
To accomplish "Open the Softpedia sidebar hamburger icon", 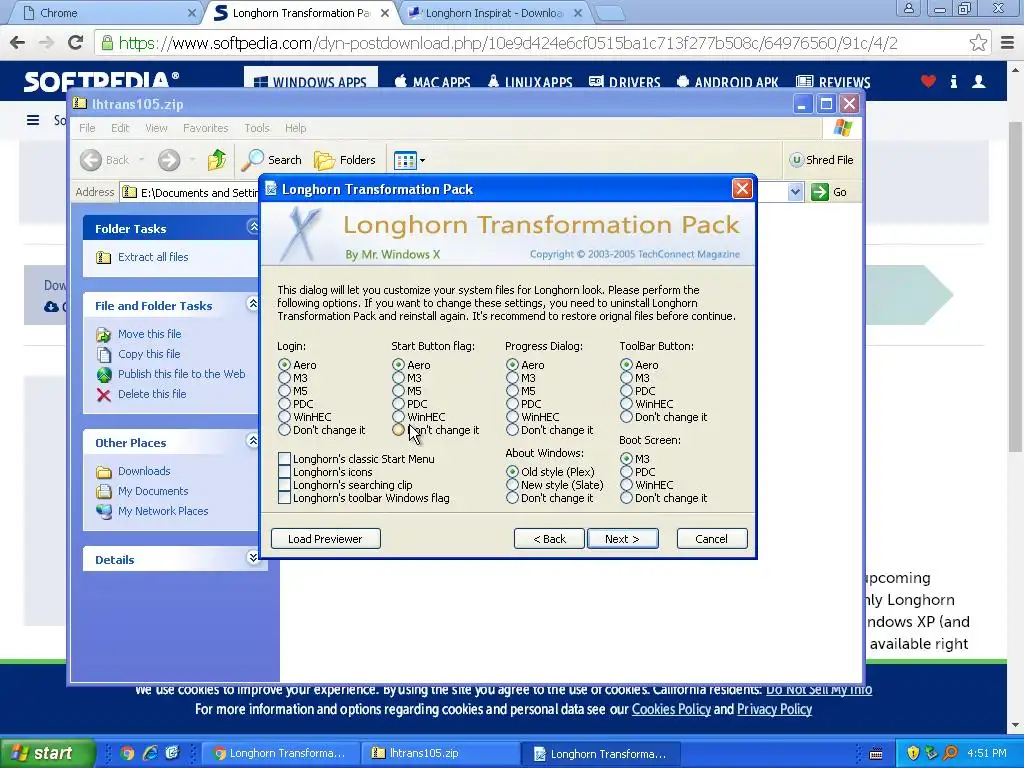I will (x=33, y=120).
